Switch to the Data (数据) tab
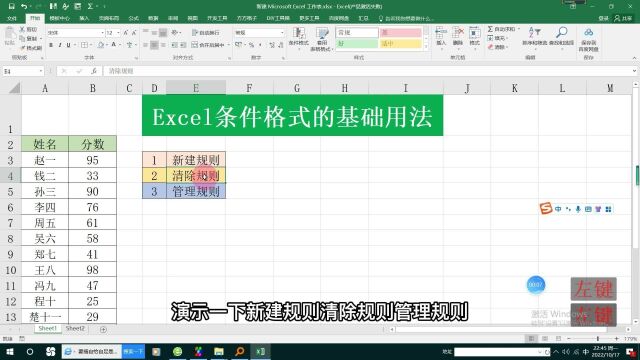Screen dimensions: 640x360 click(x=153, y=18)
